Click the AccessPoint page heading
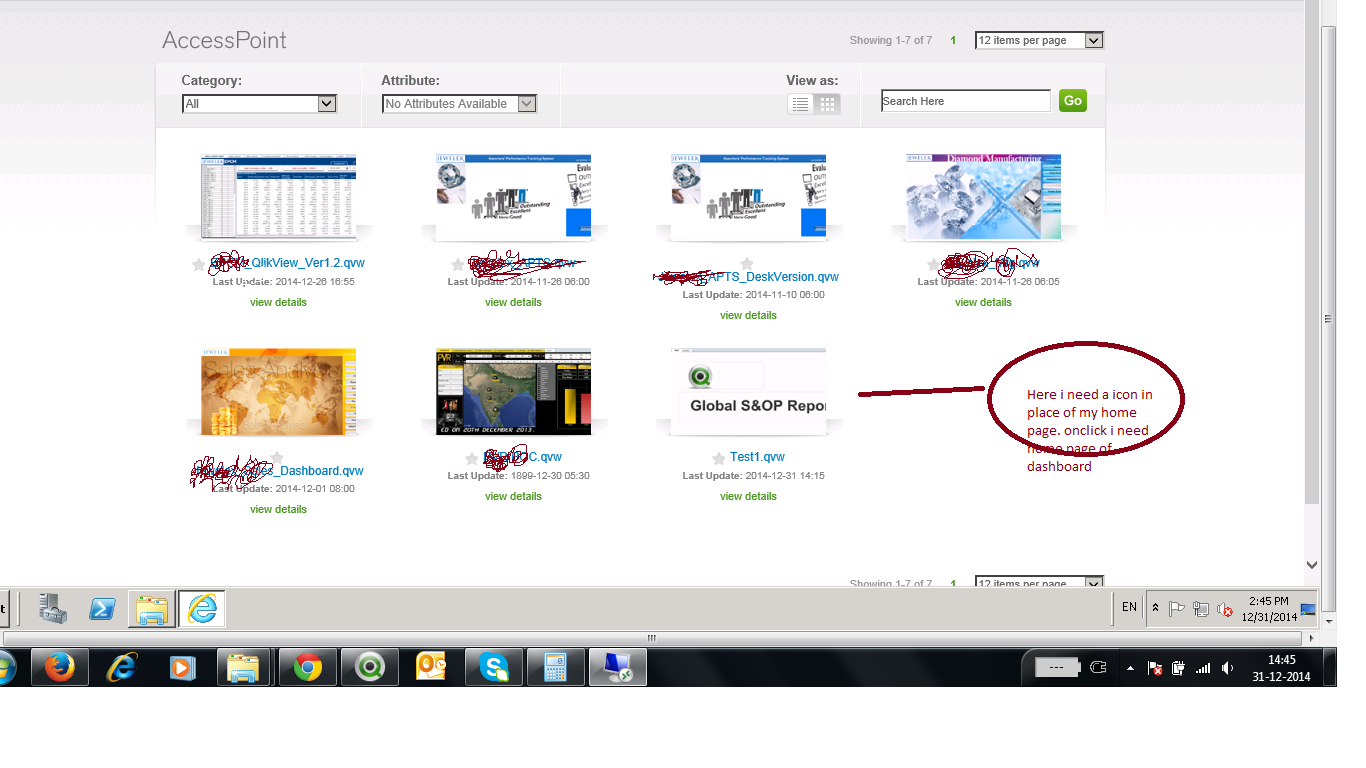This screenshot has width=1366, height=768. coord(224,40)
